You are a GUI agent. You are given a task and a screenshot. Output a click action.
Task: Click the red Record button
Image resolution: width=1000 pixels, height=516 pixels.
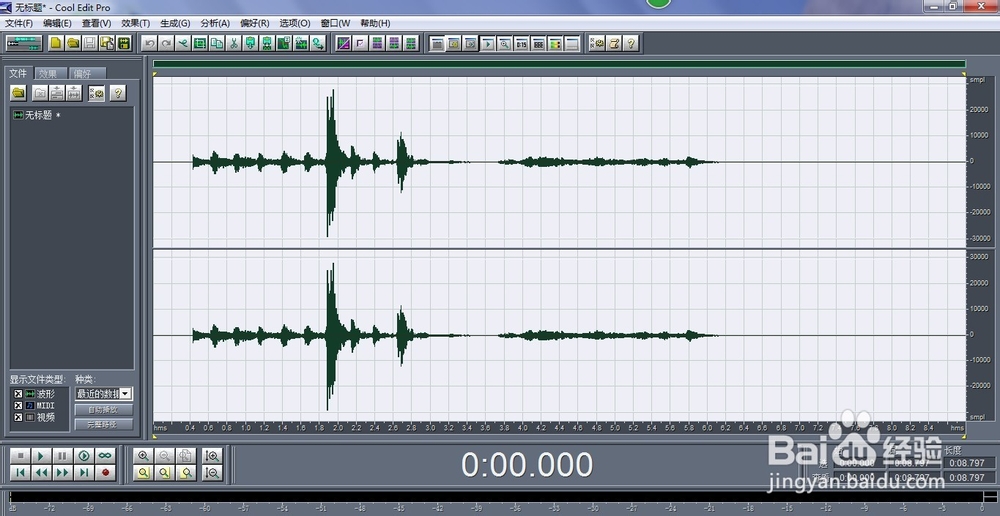105,473
